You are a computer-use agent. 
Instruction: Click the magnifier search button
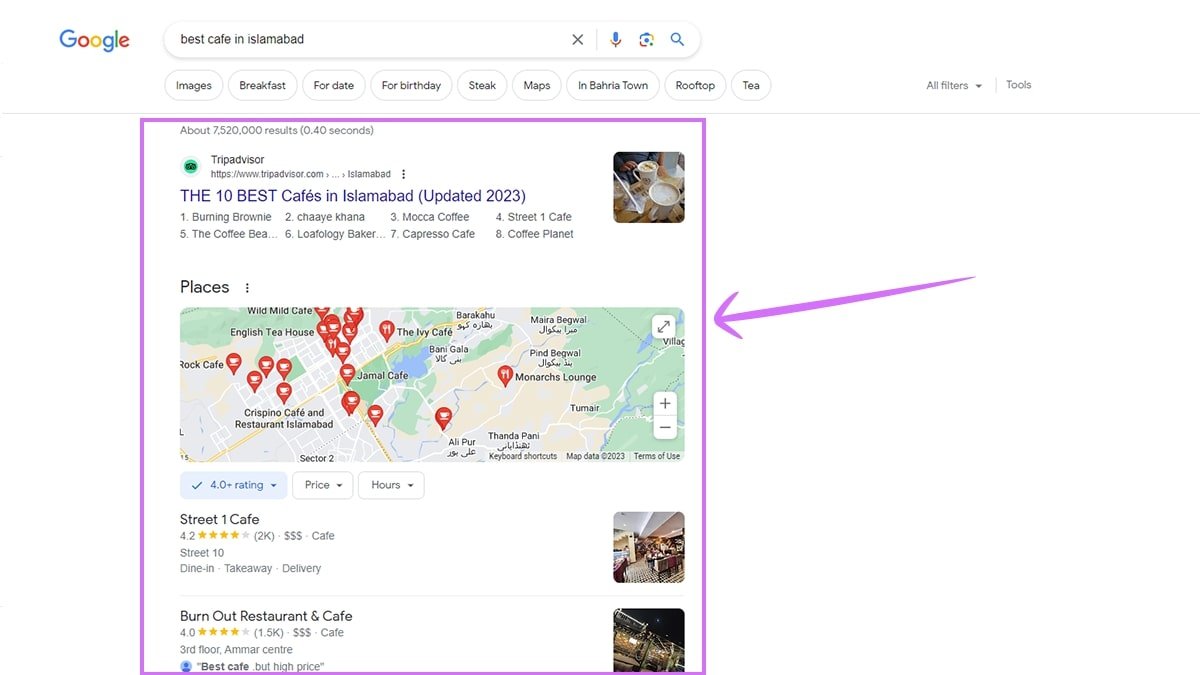tap(677, 40)
